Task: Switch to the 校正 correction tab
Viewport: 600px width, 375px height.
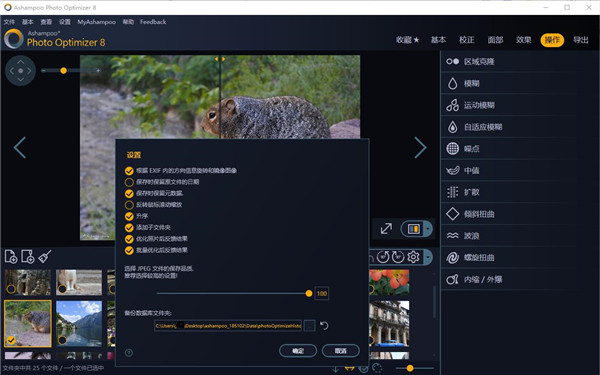Action: click(467, 40)
